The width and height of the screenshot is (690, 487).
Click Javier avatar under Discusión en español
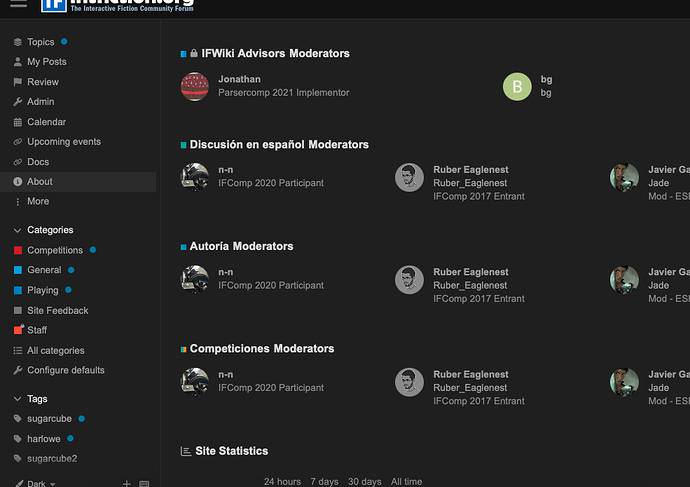pyautogui.click(x=624, y=178)
